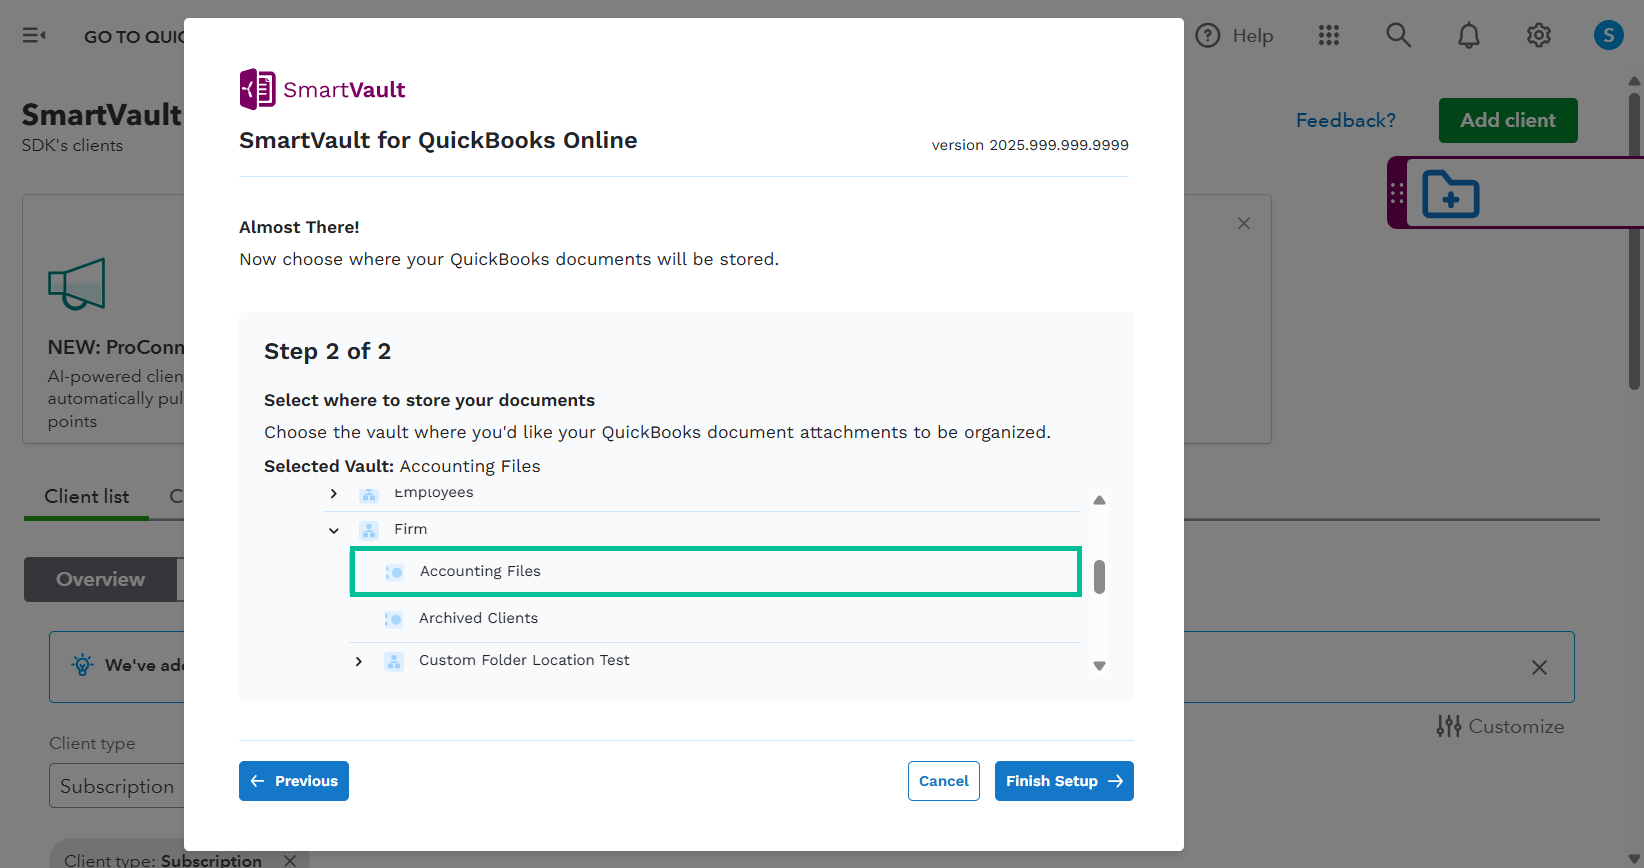Click the vault tree scrollbar thumb
This screenshot has height=868, width=1644.
tap(1099, 577)
